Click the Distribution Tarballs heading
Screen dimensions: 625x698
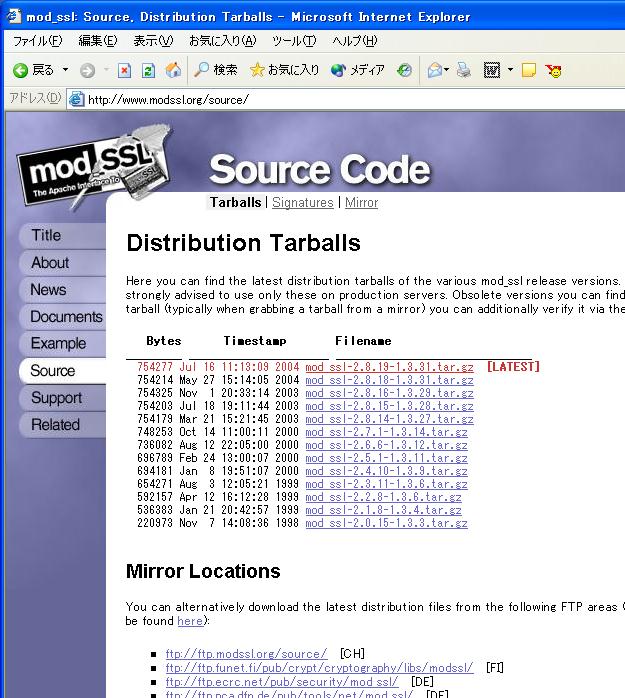(244, 243)
